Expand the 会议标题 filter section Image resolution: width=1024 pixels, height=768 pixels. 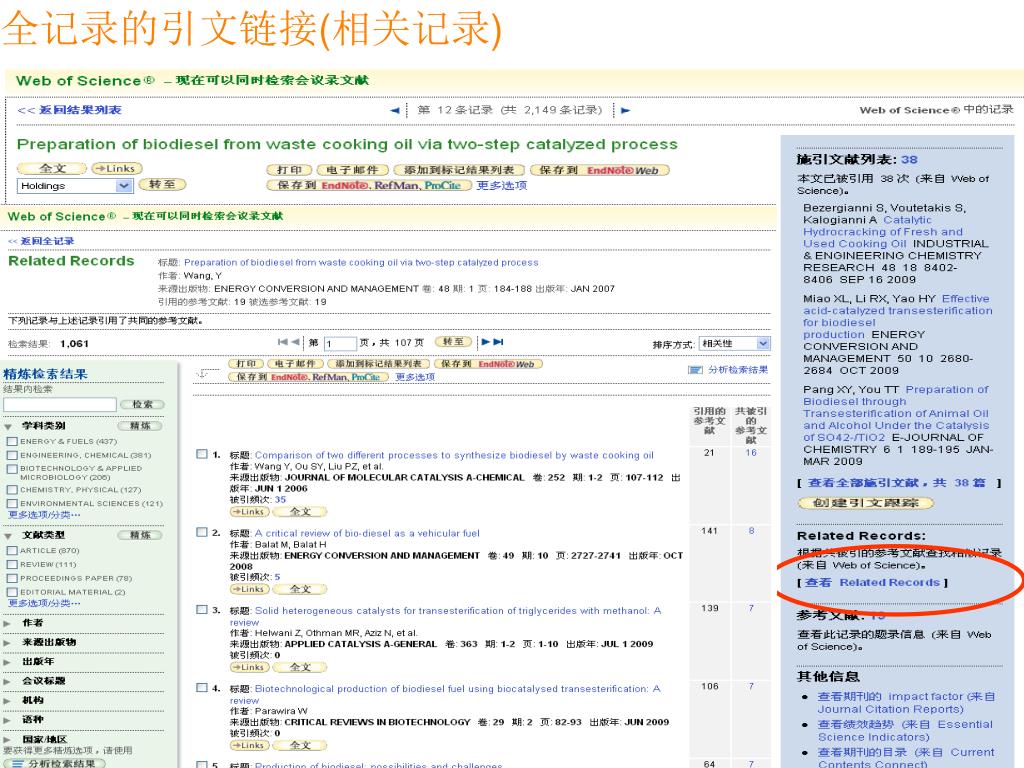coord(8,682)
